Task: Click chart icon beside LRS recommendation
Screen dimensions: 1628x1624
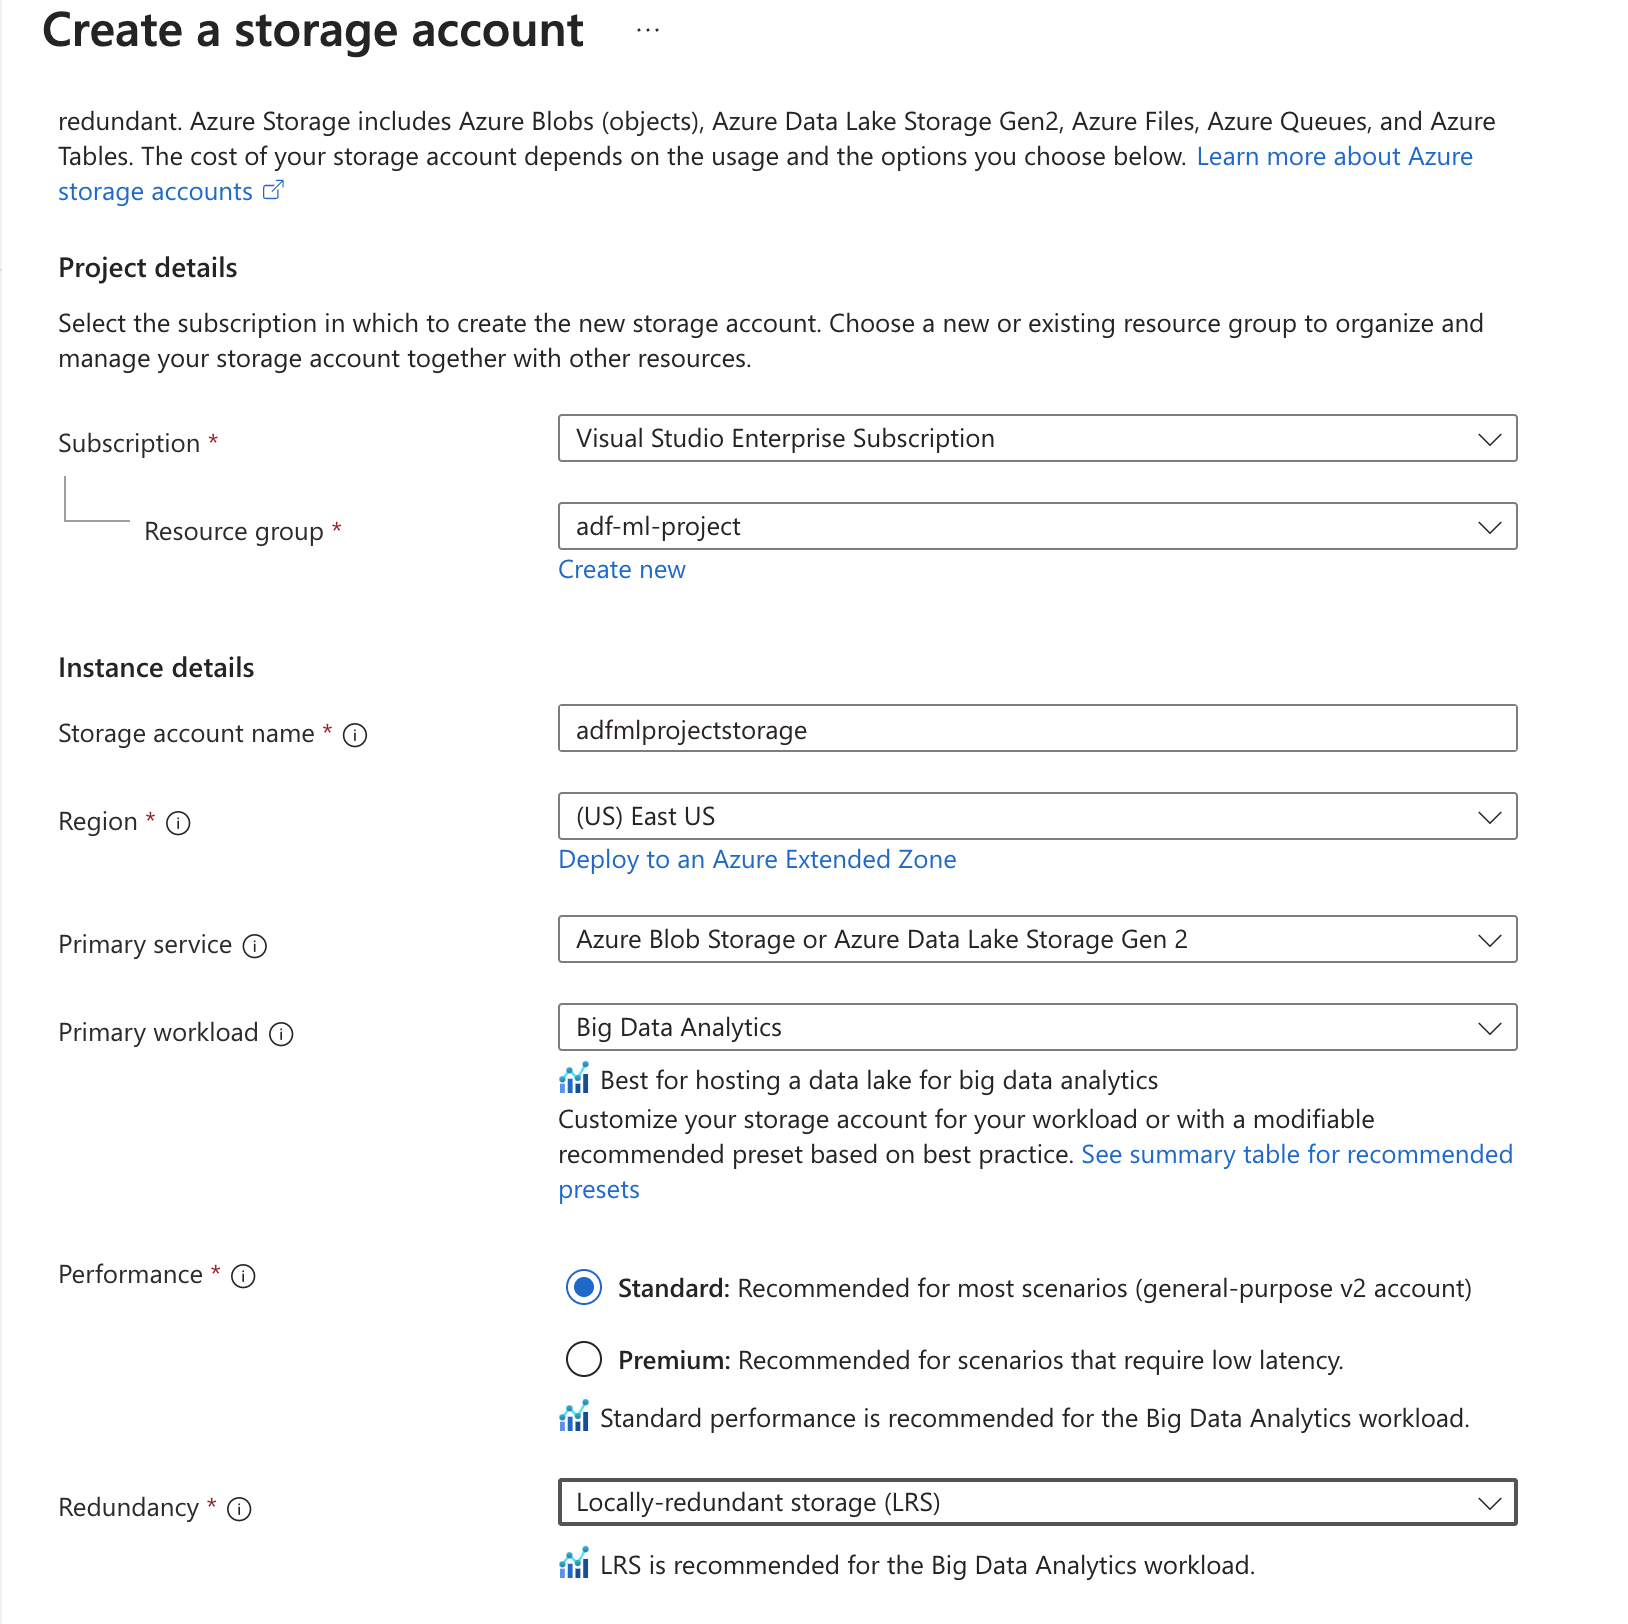Action: [574, 1564]
